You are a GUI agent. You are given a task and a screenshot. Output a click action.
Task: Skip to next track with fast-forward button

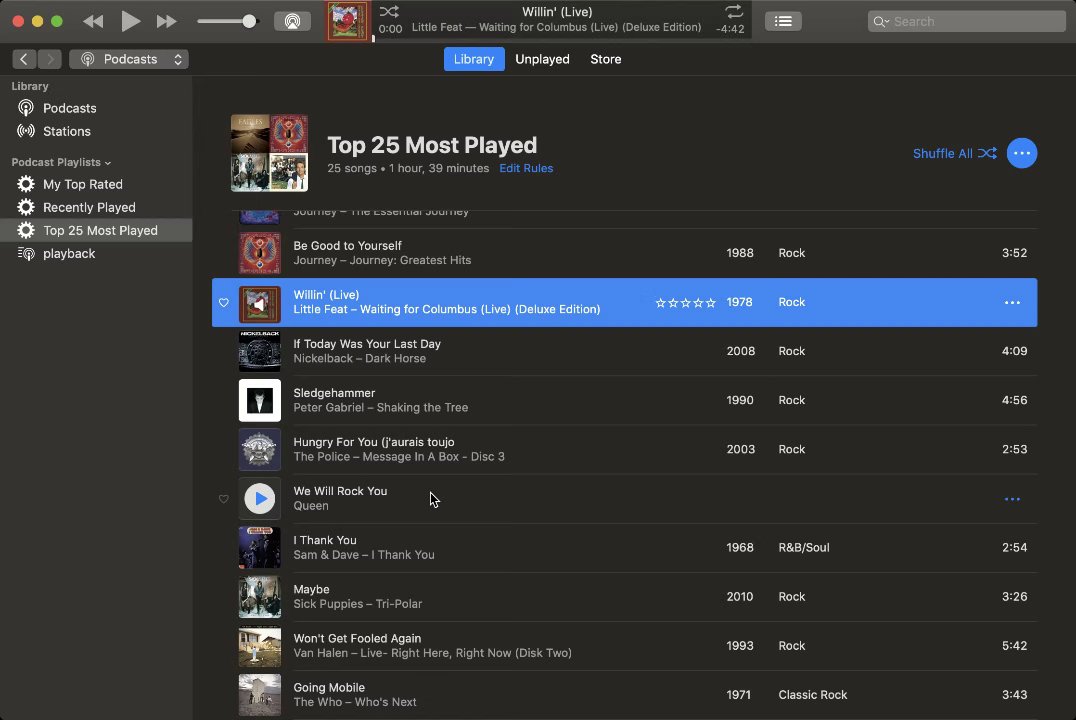point(167,21)
